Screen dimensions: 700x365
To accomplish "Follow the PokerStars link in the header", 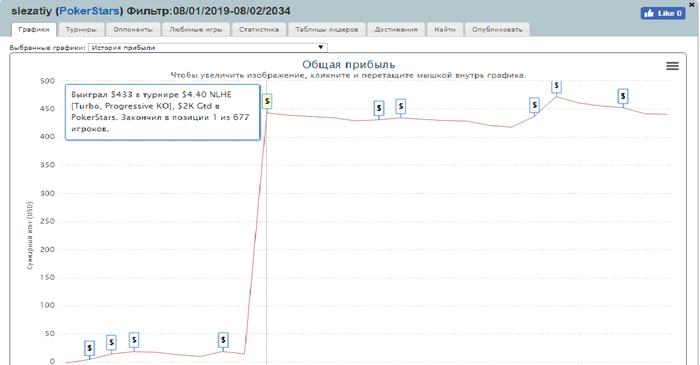I will [89, 11].
